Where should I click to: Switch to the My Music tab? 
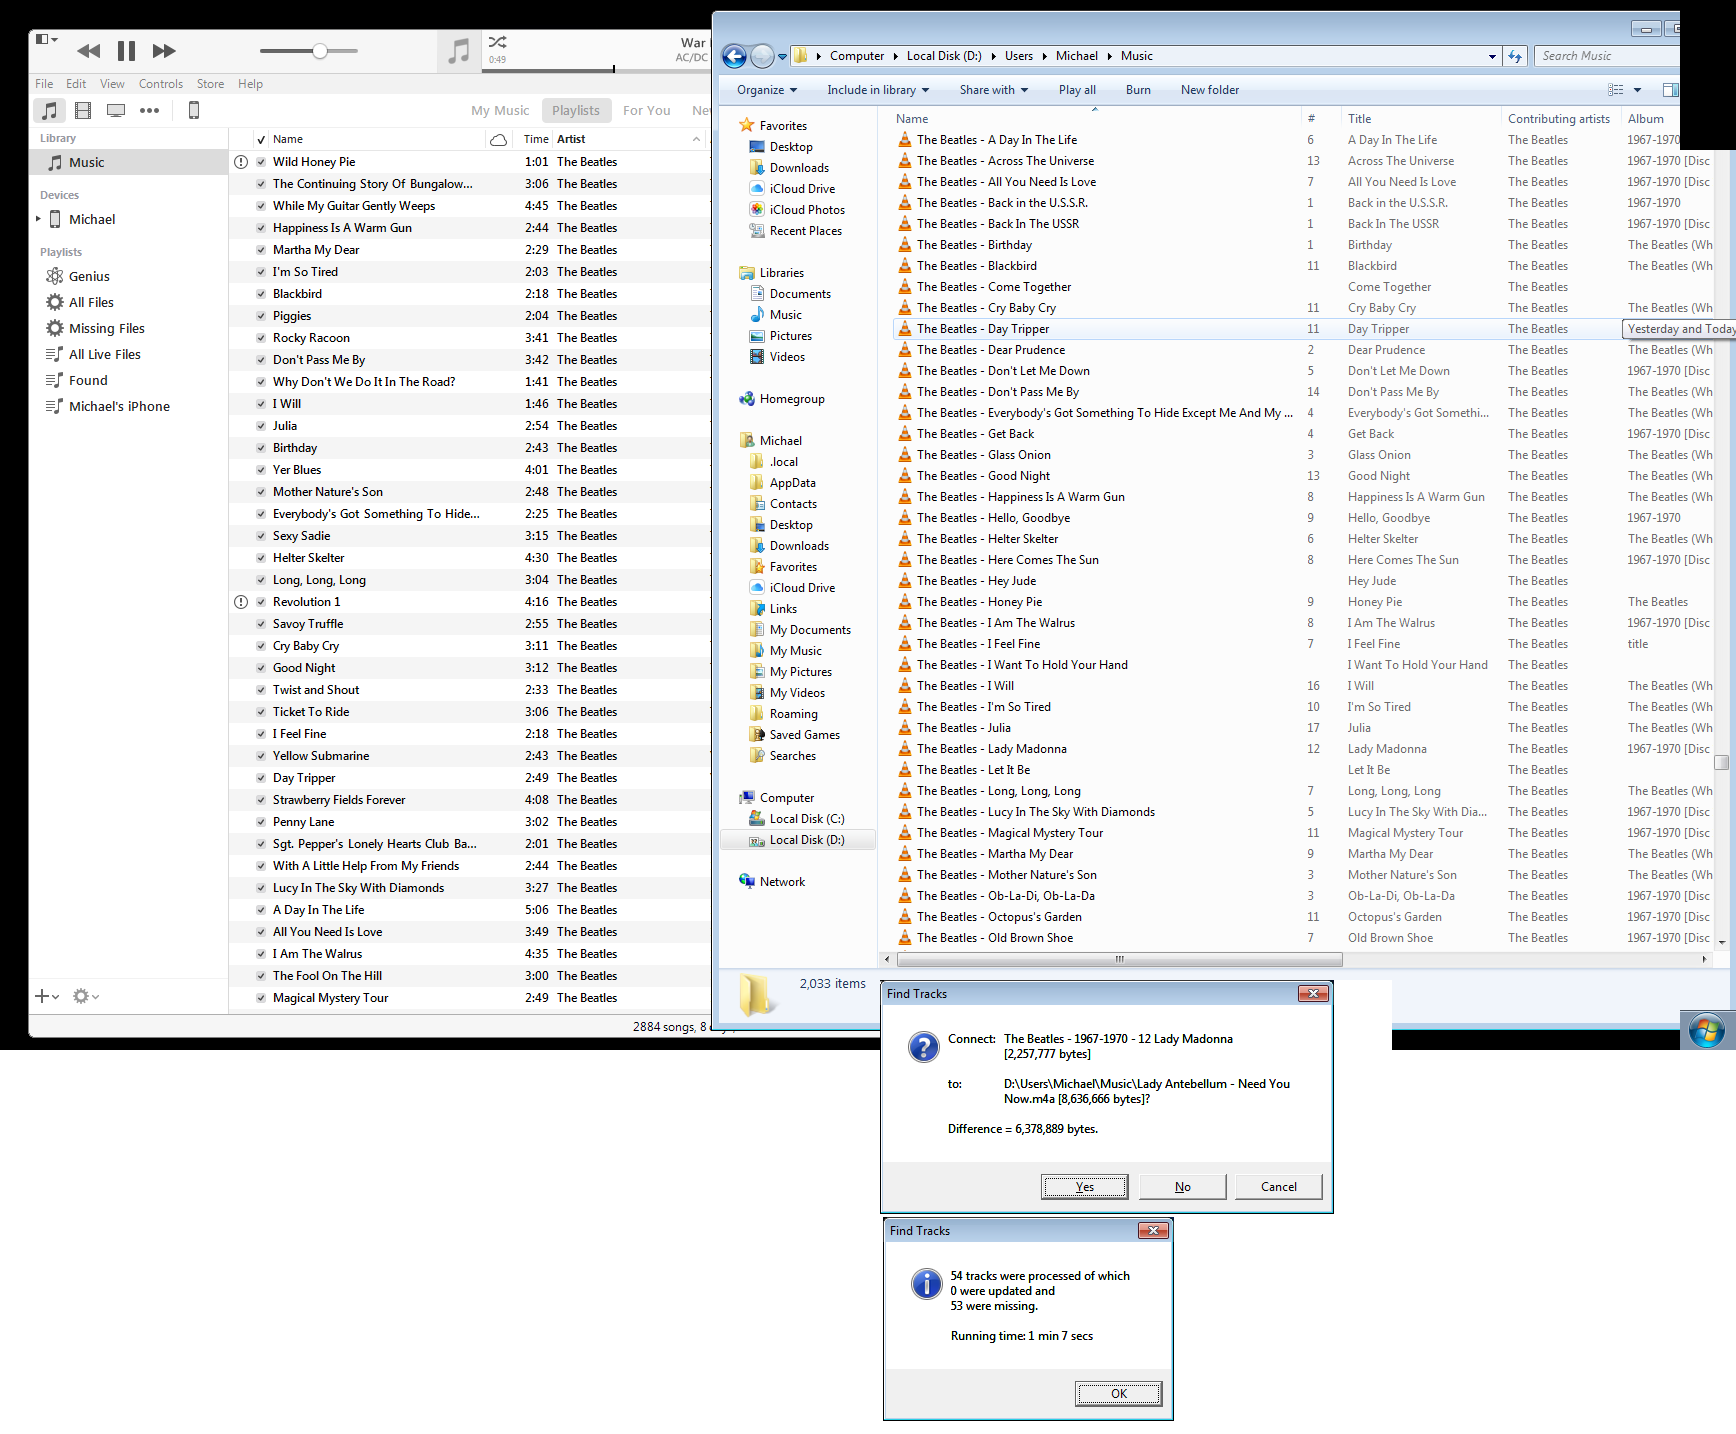click(x=500, y=110)
